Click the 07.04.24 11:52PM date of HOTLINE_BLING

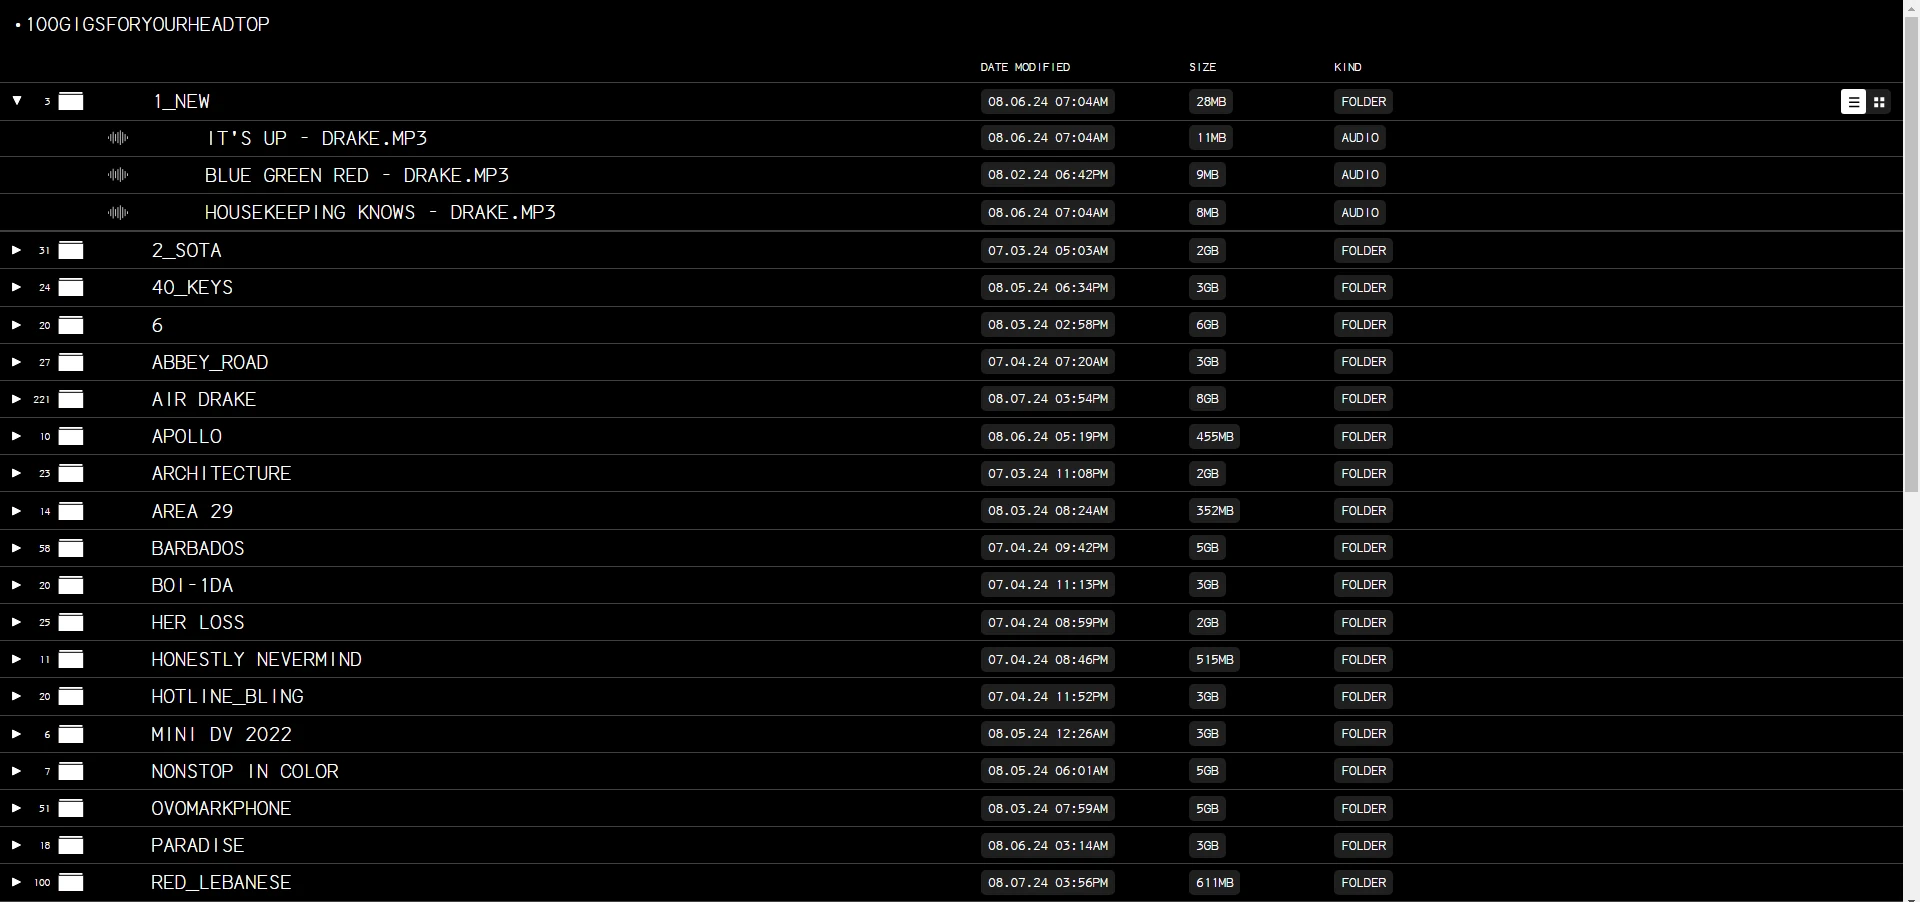click(x=1048, y=696)
